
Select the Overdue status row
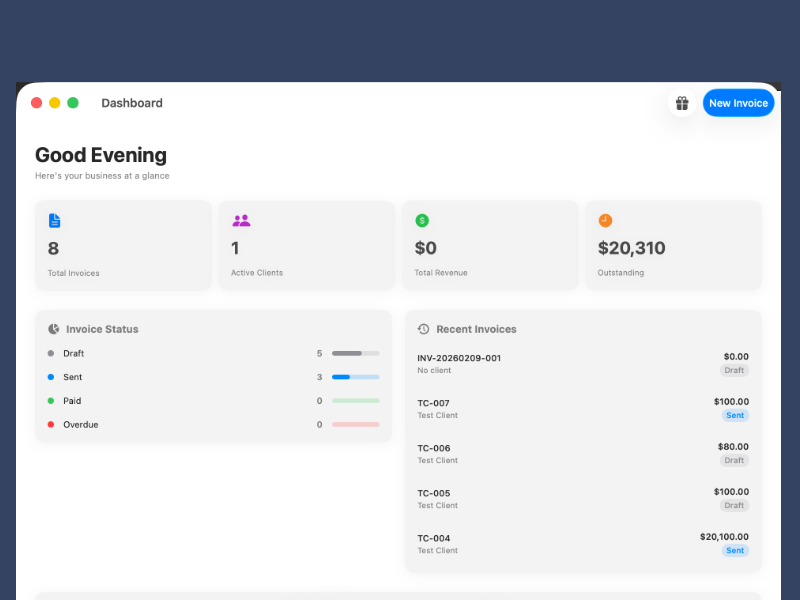(212, 425)
